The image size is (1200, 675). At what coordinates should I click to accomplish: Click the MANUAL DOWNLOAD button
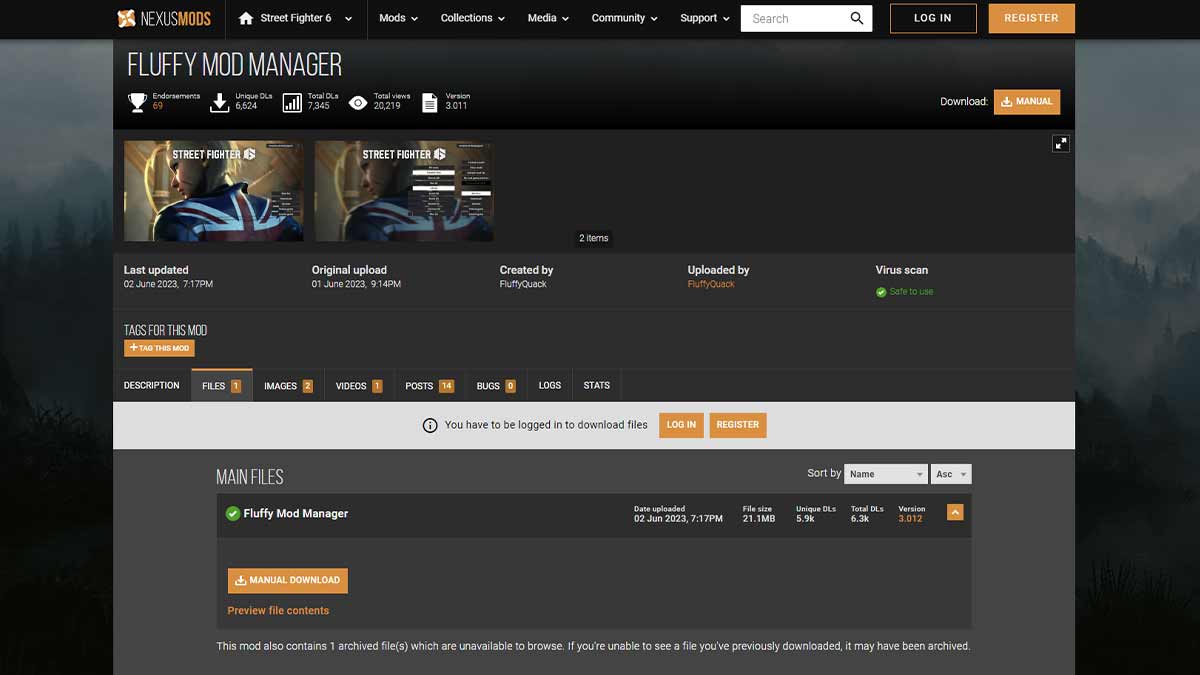(x=288, y=580)
